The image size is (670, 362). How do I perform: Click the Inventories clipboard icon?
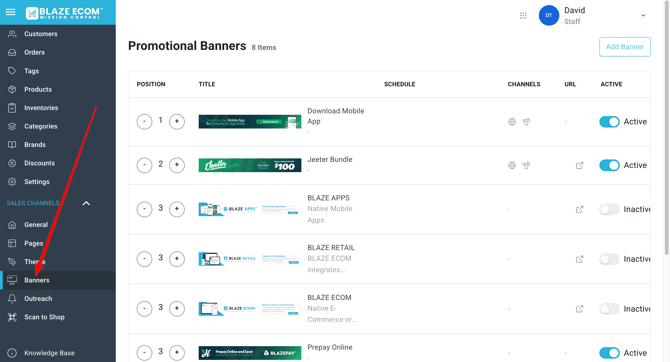[x=12, y=108]
